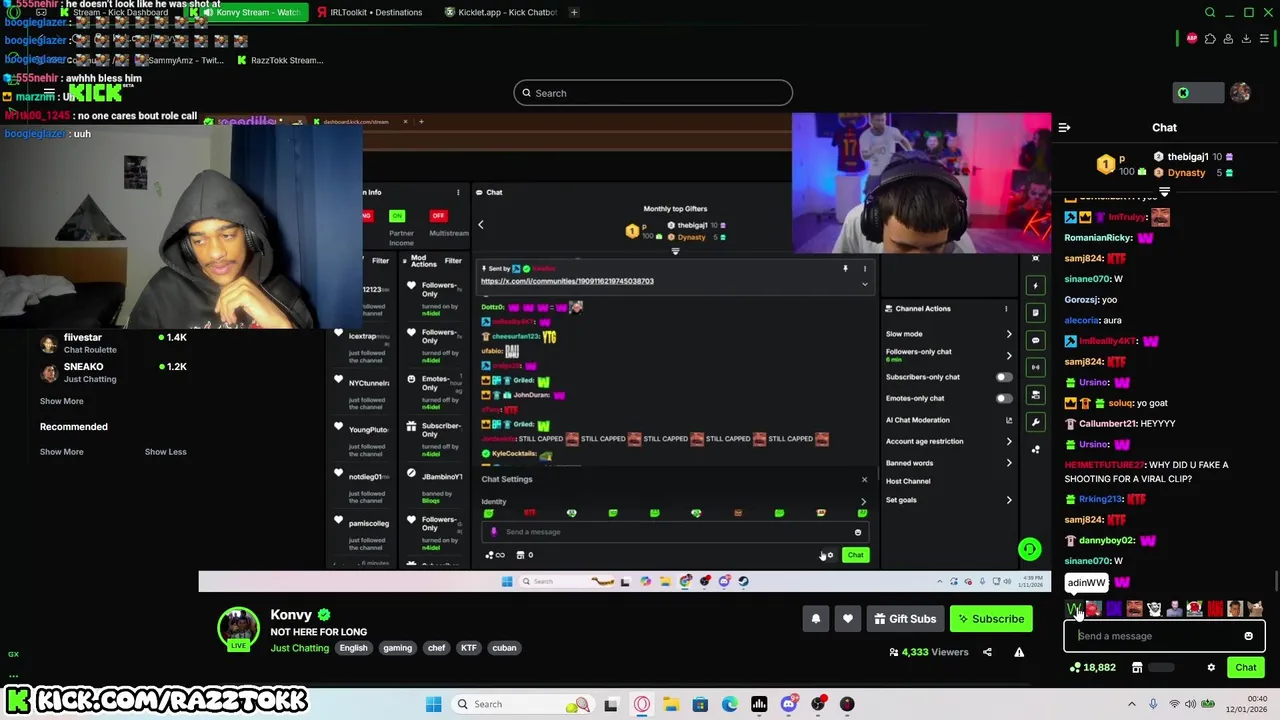Open a new browser tab
The image size is (1280, 720).
tap(574, 12)
